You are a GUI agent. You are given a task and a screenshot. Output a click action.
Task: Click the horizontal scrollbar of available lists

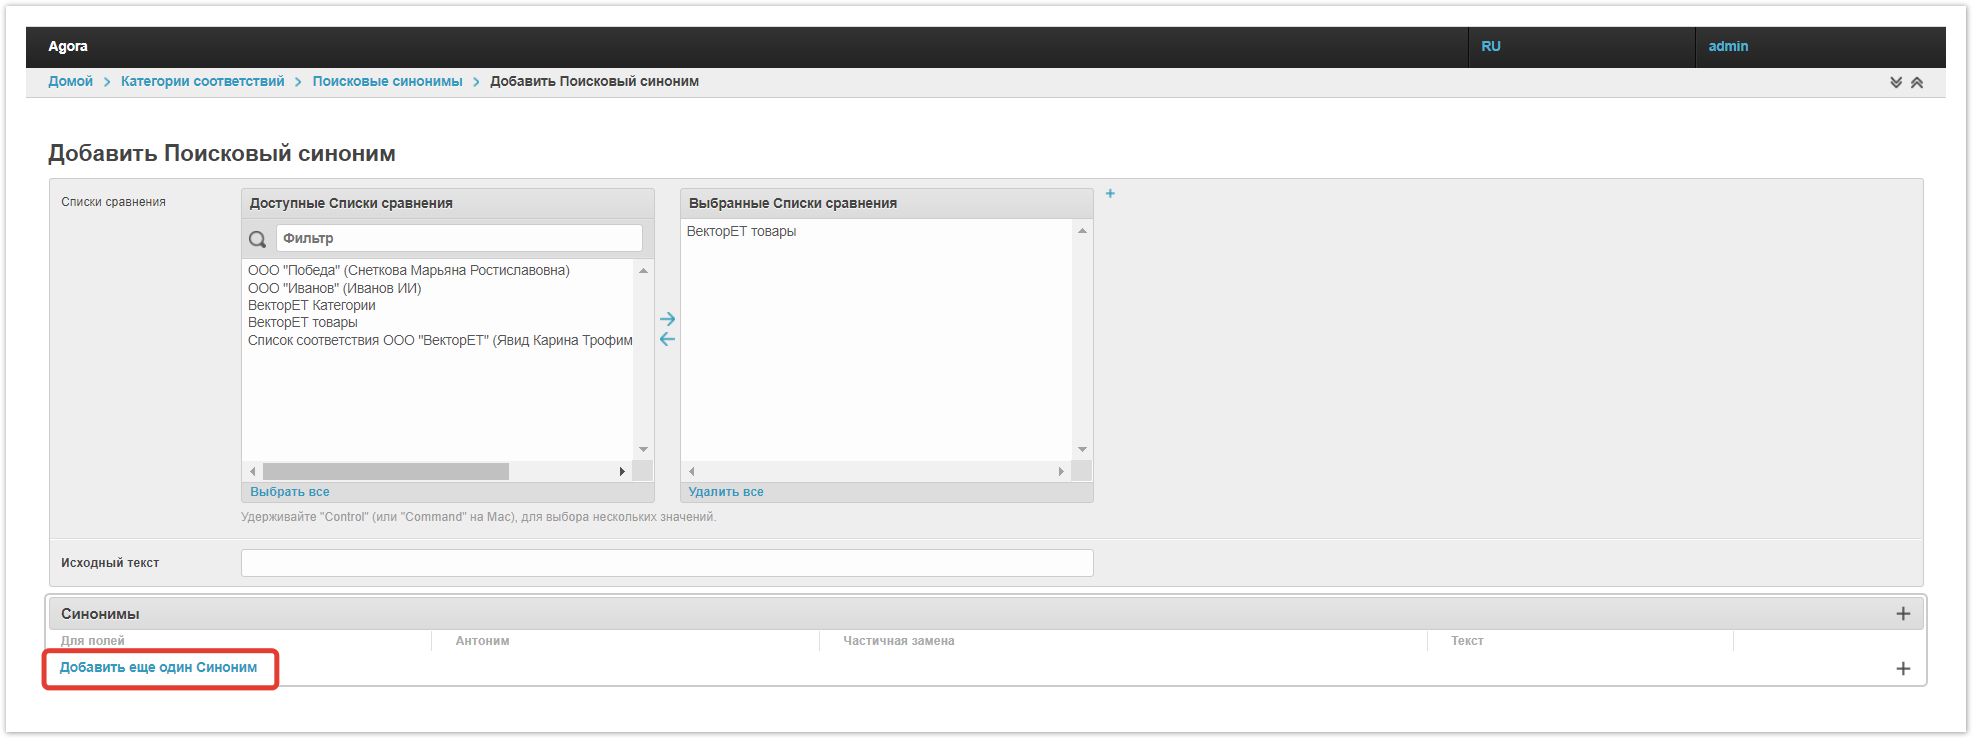pos(386,472)
